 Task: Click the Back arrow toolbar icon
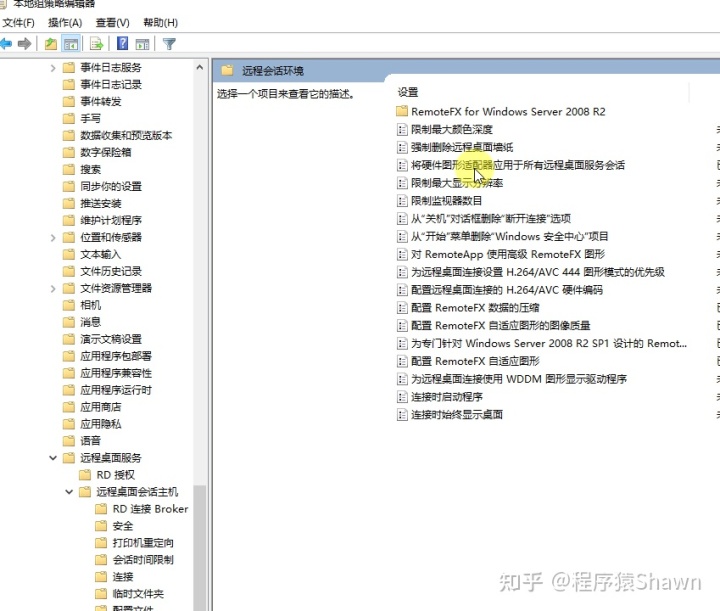pos(6,44)
